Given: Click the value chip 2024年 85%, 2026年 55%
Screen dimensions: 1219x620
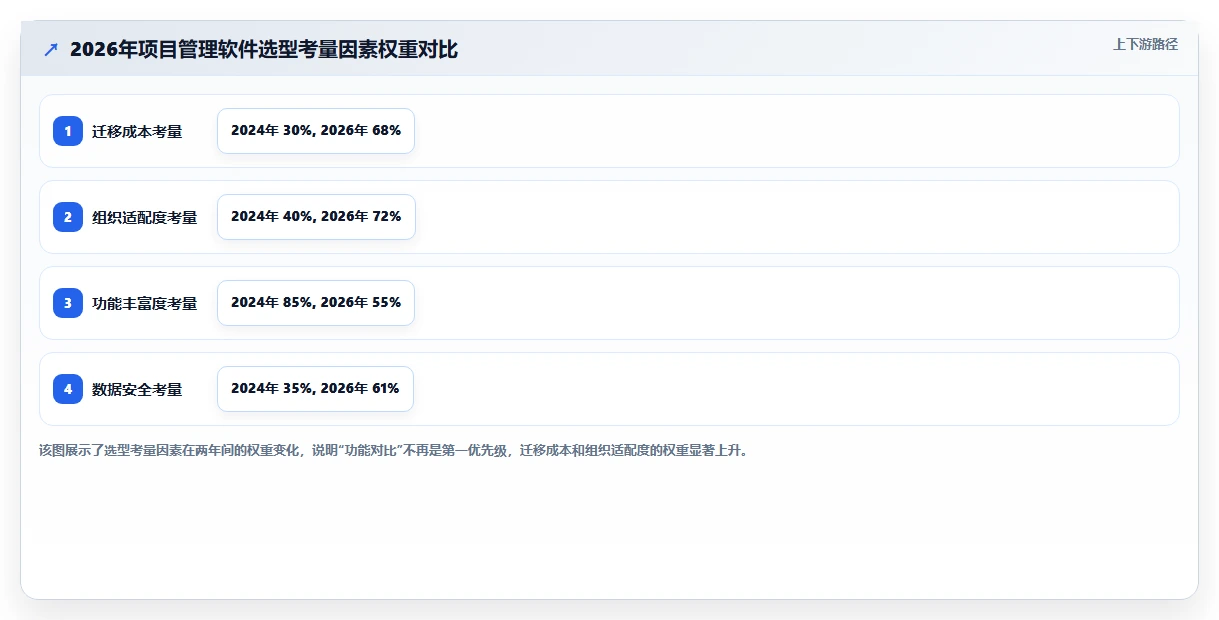Looking at the screenshot, I should [x=316, y=303].
